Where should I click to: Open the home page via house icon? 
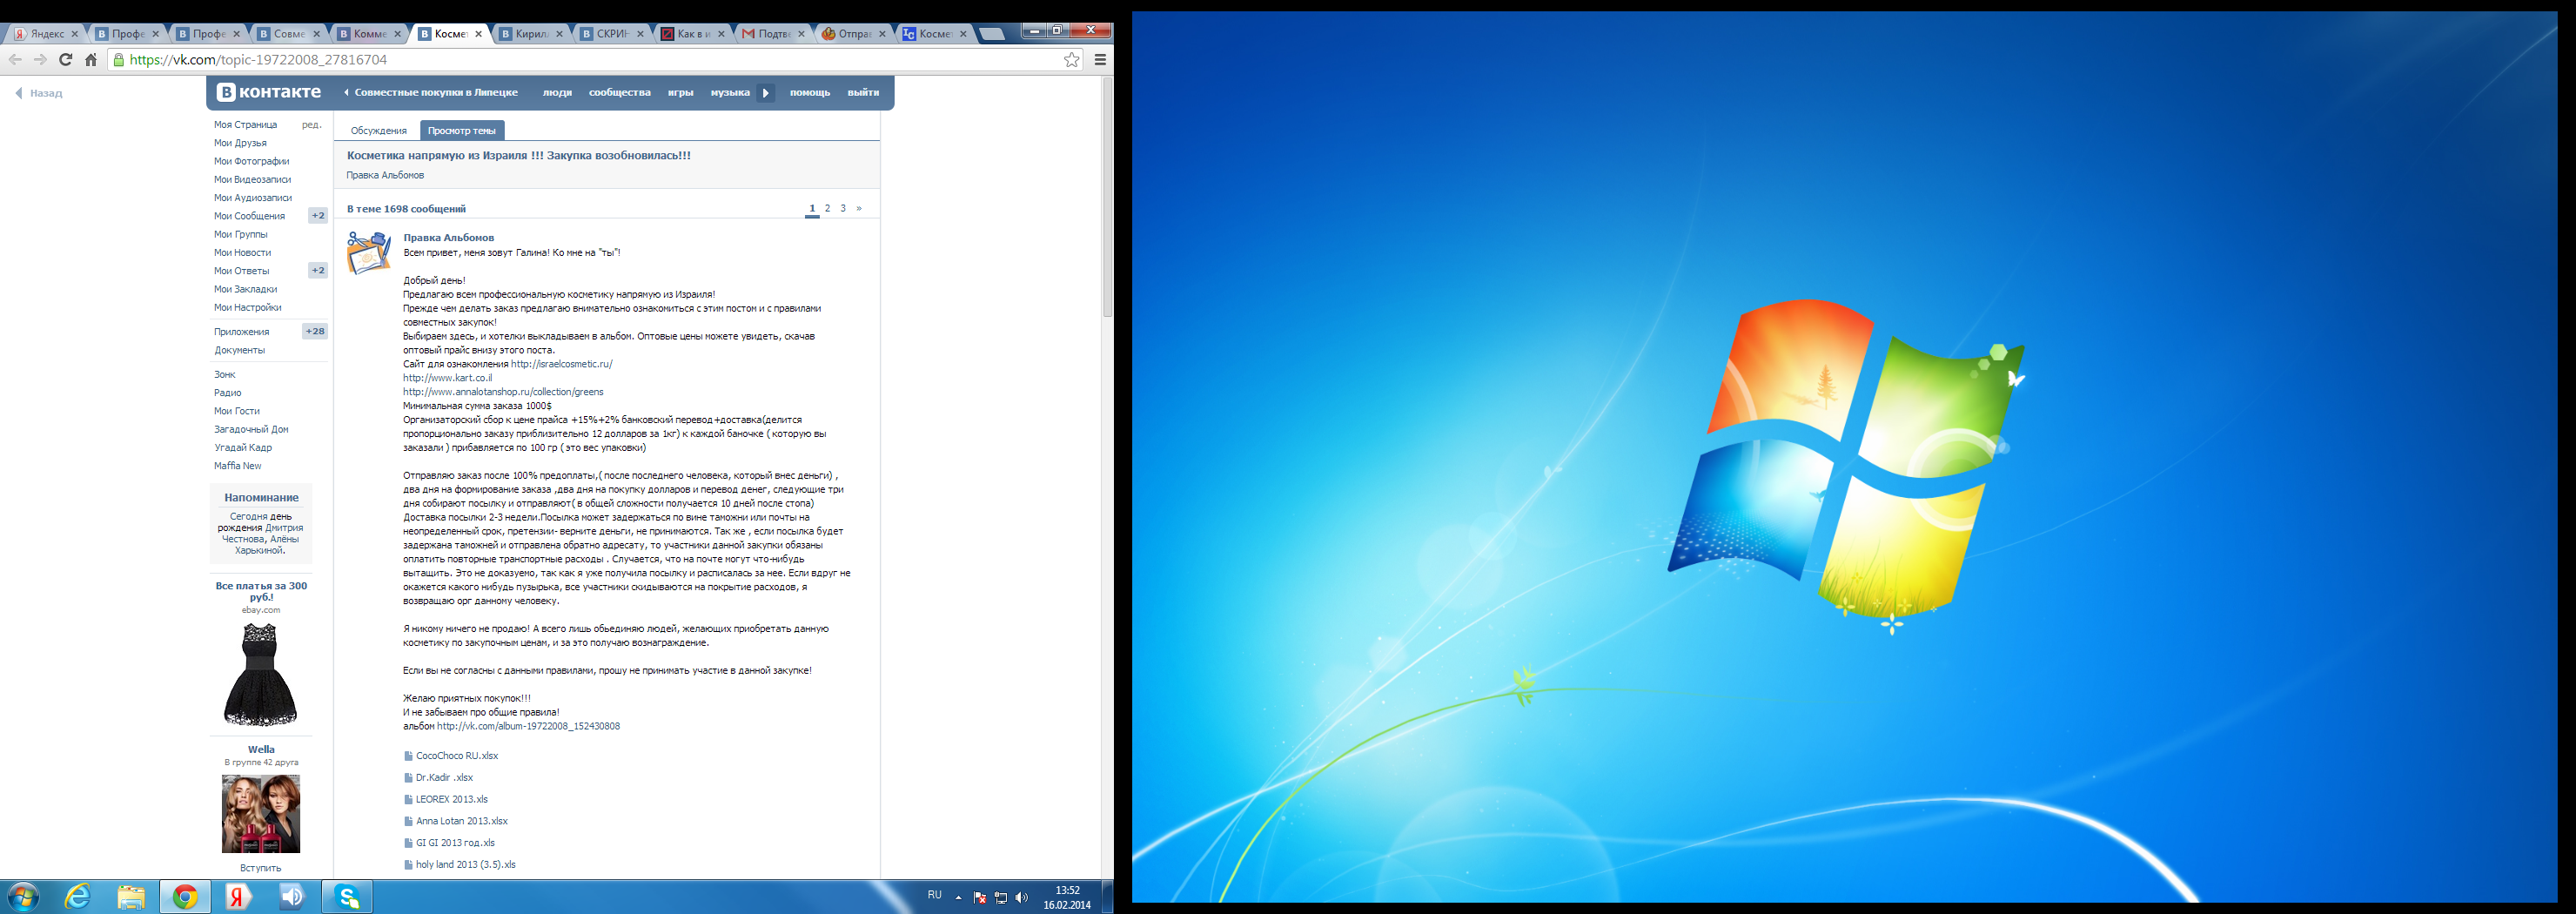(91, 60)
